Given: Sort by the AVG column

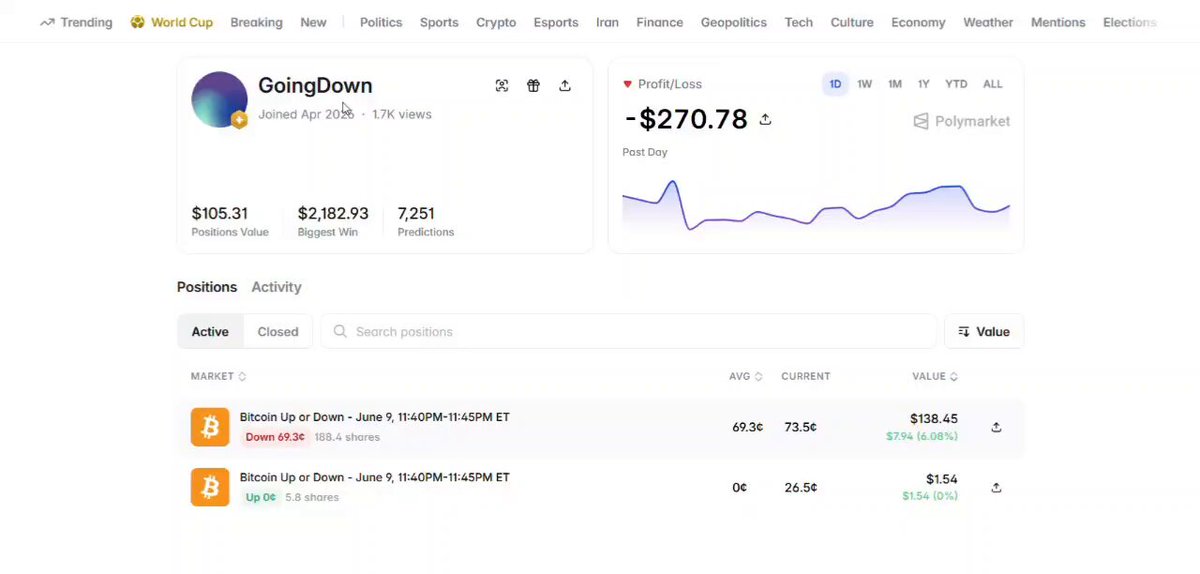Looking at the screenshot, I should coord(746,377).
